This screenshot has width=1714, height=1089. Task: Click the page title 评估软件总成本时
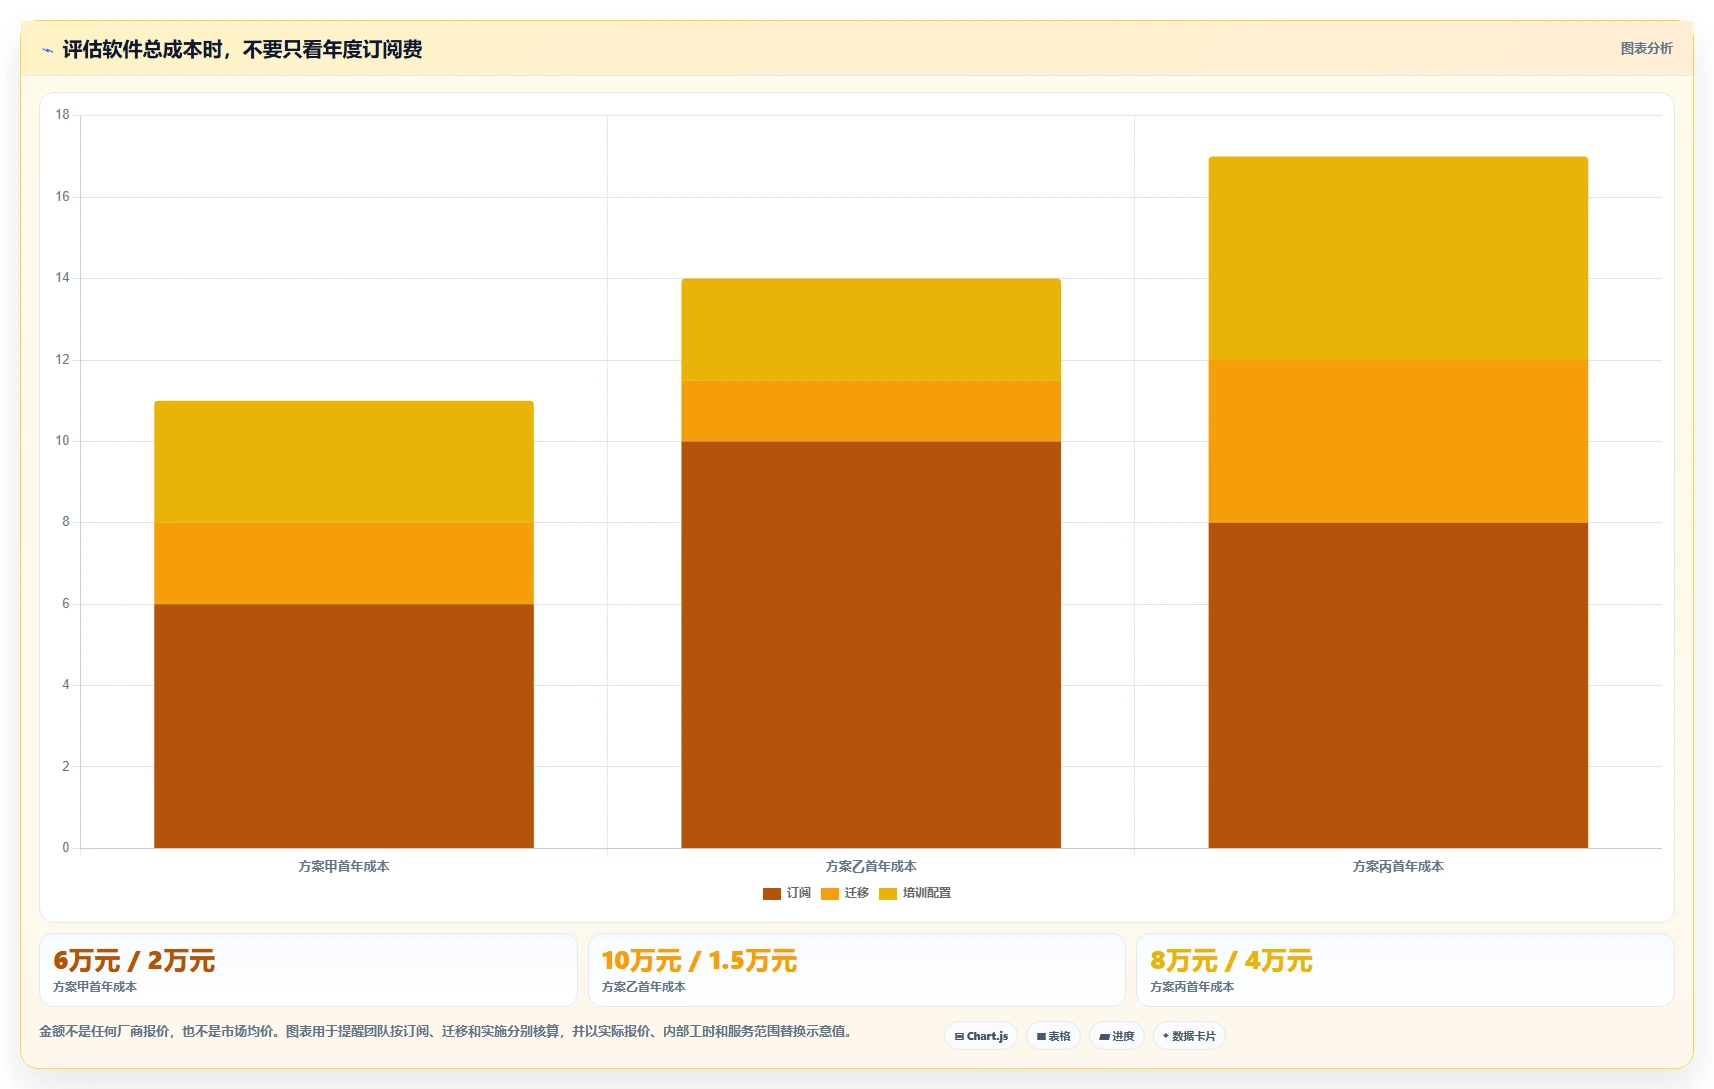point(242,49)
